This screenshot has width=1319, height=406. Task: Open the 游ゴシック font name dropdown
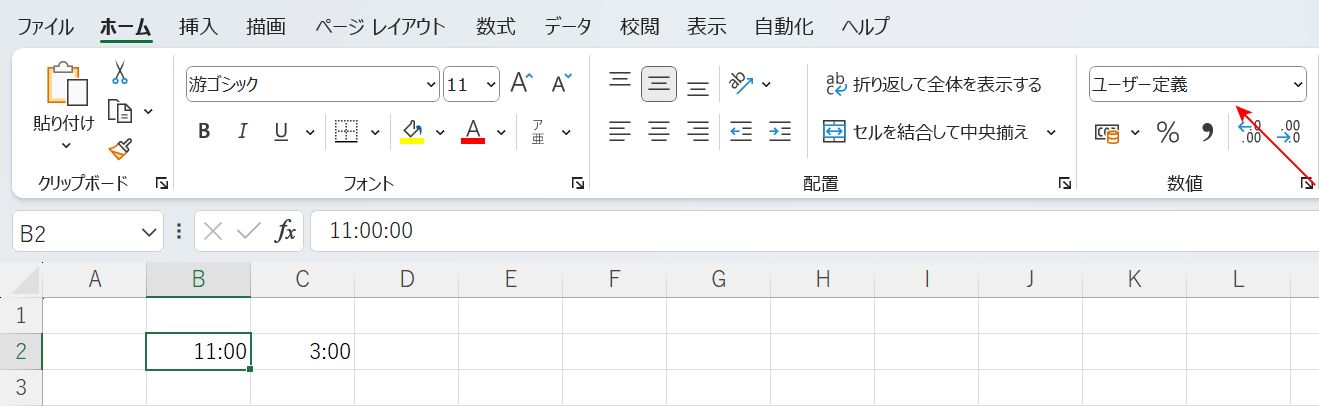tap(431, 85)
